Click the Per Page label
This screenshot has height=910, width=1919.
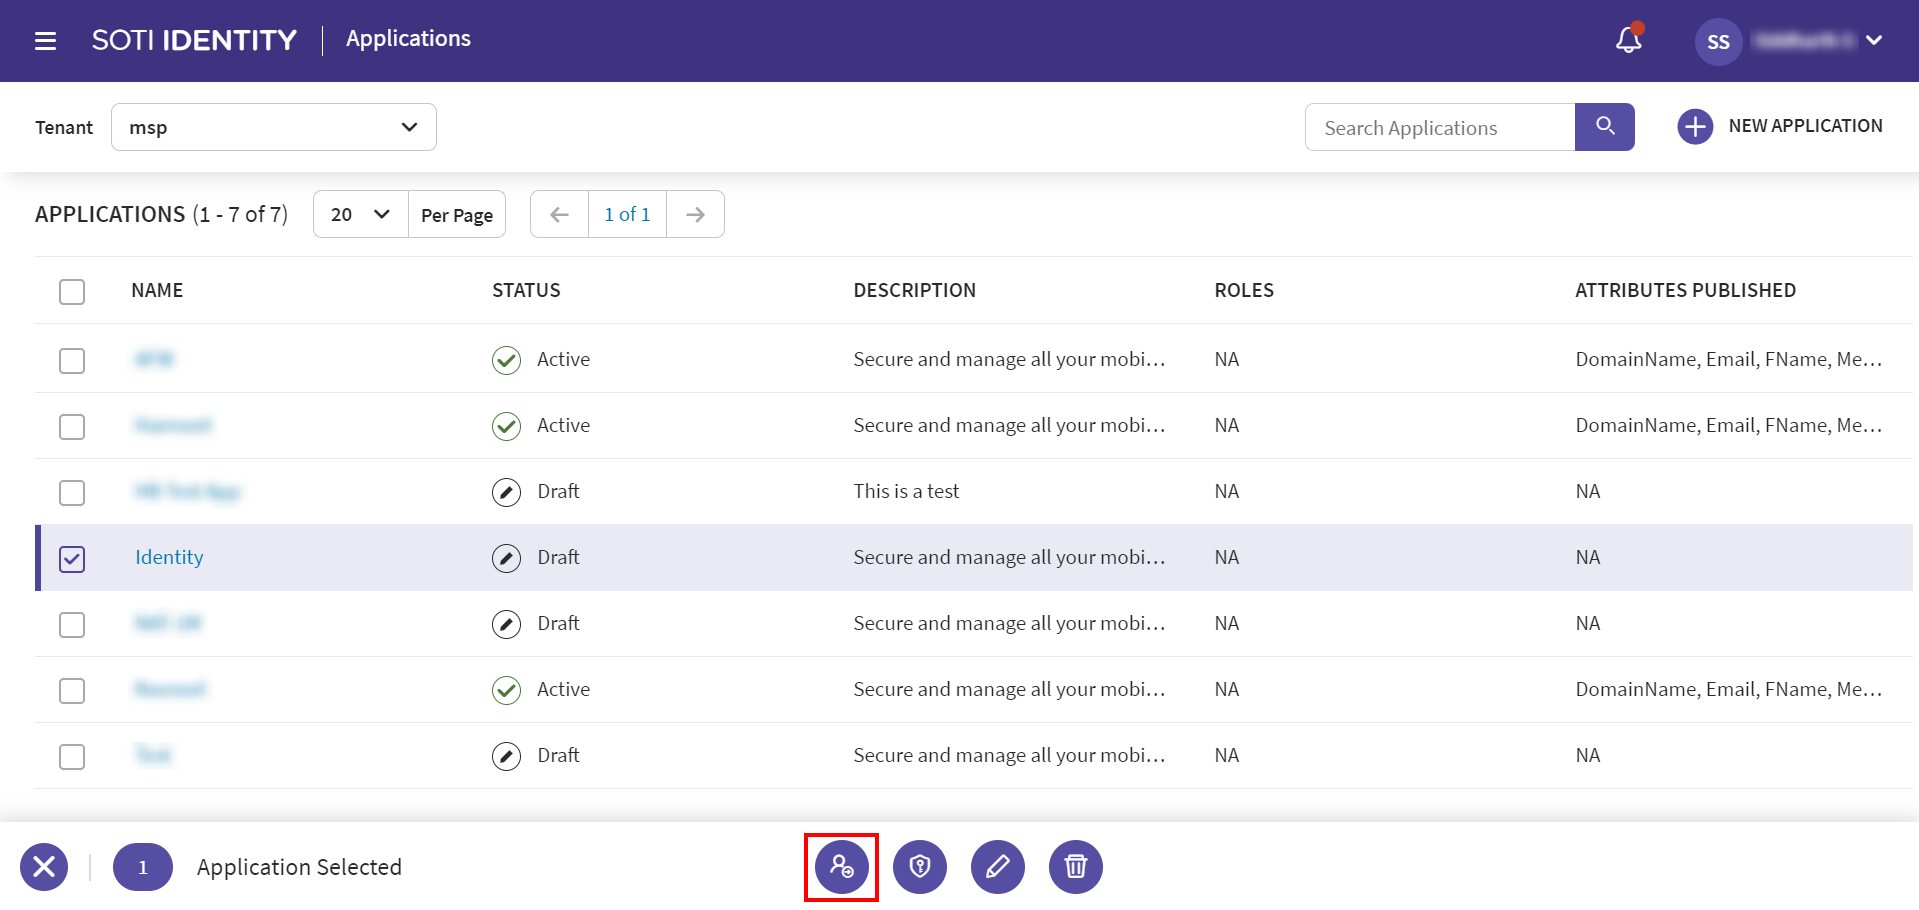457,215
